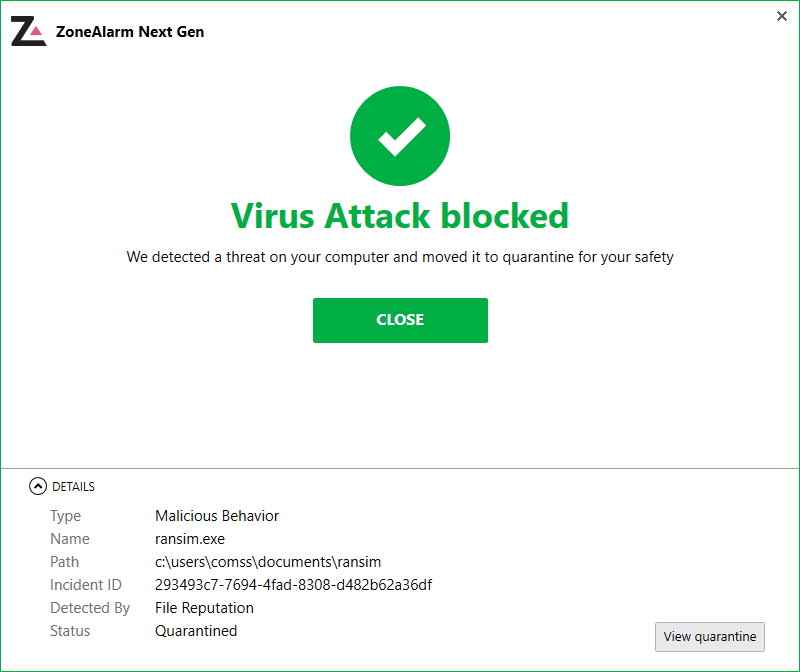Click the File Reputation detection label
This screenshot has width=800, height=672.
tap(204, 607)
